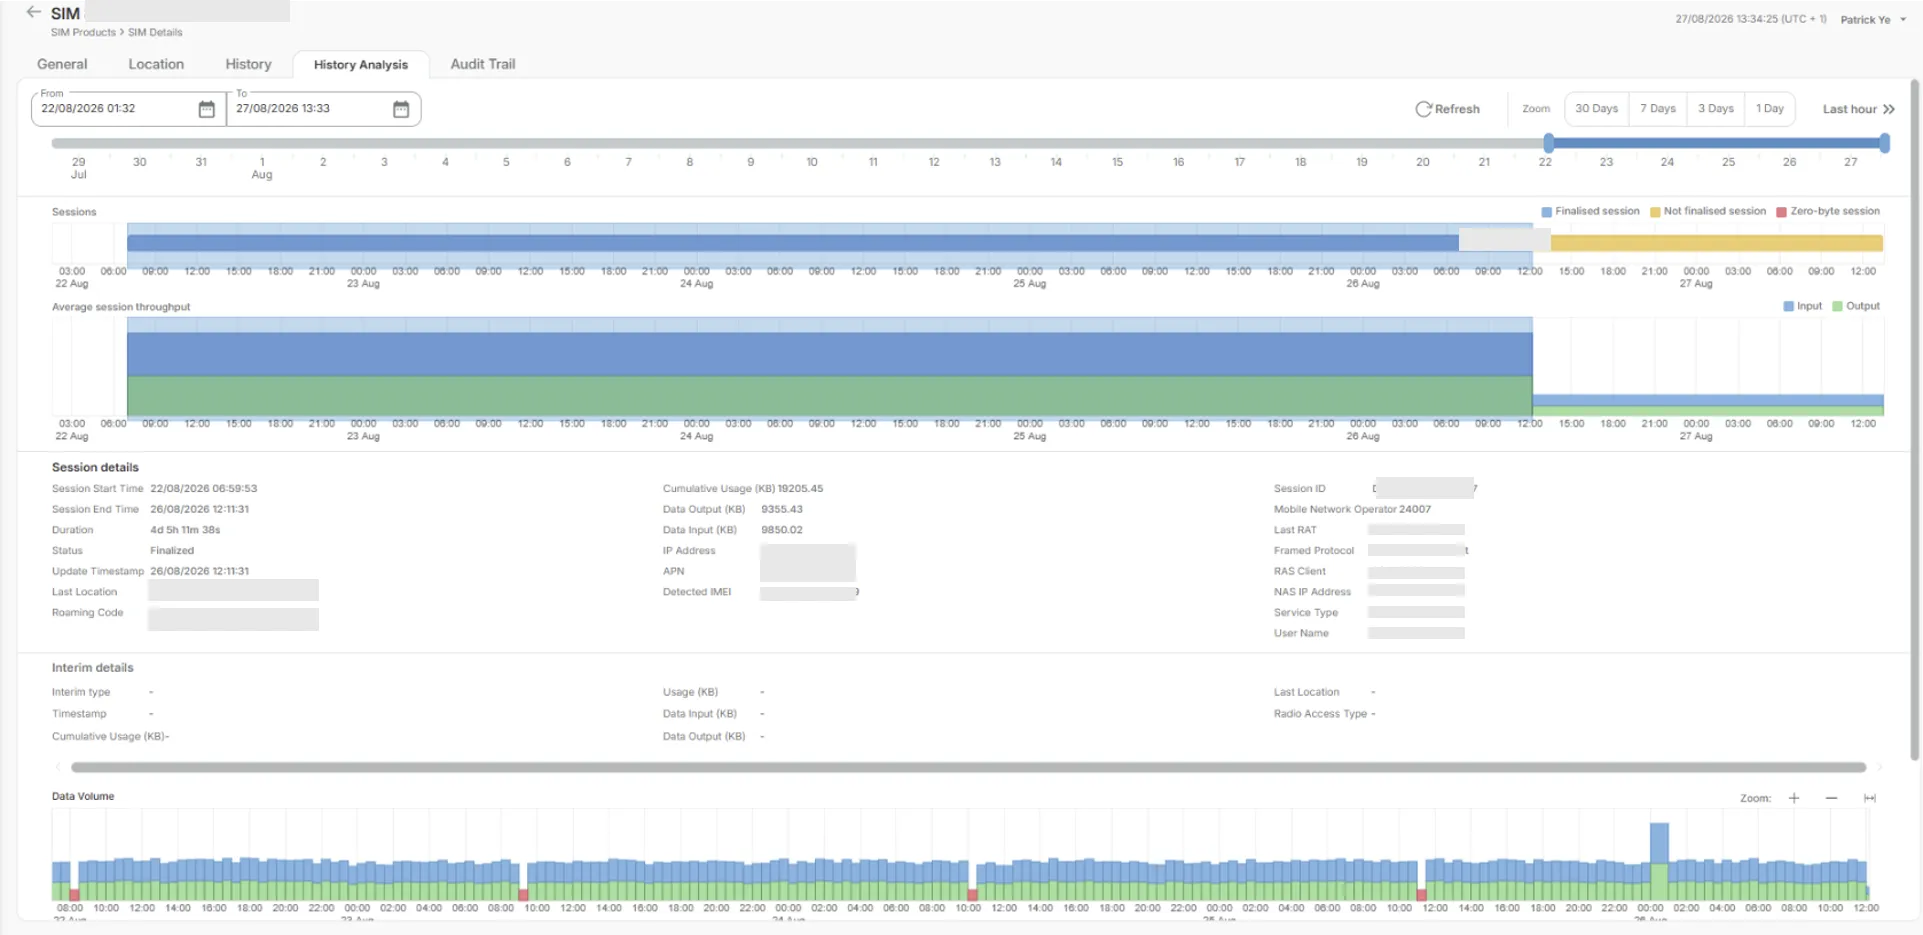Click the Interim details heading

click(x=92, y=667)
